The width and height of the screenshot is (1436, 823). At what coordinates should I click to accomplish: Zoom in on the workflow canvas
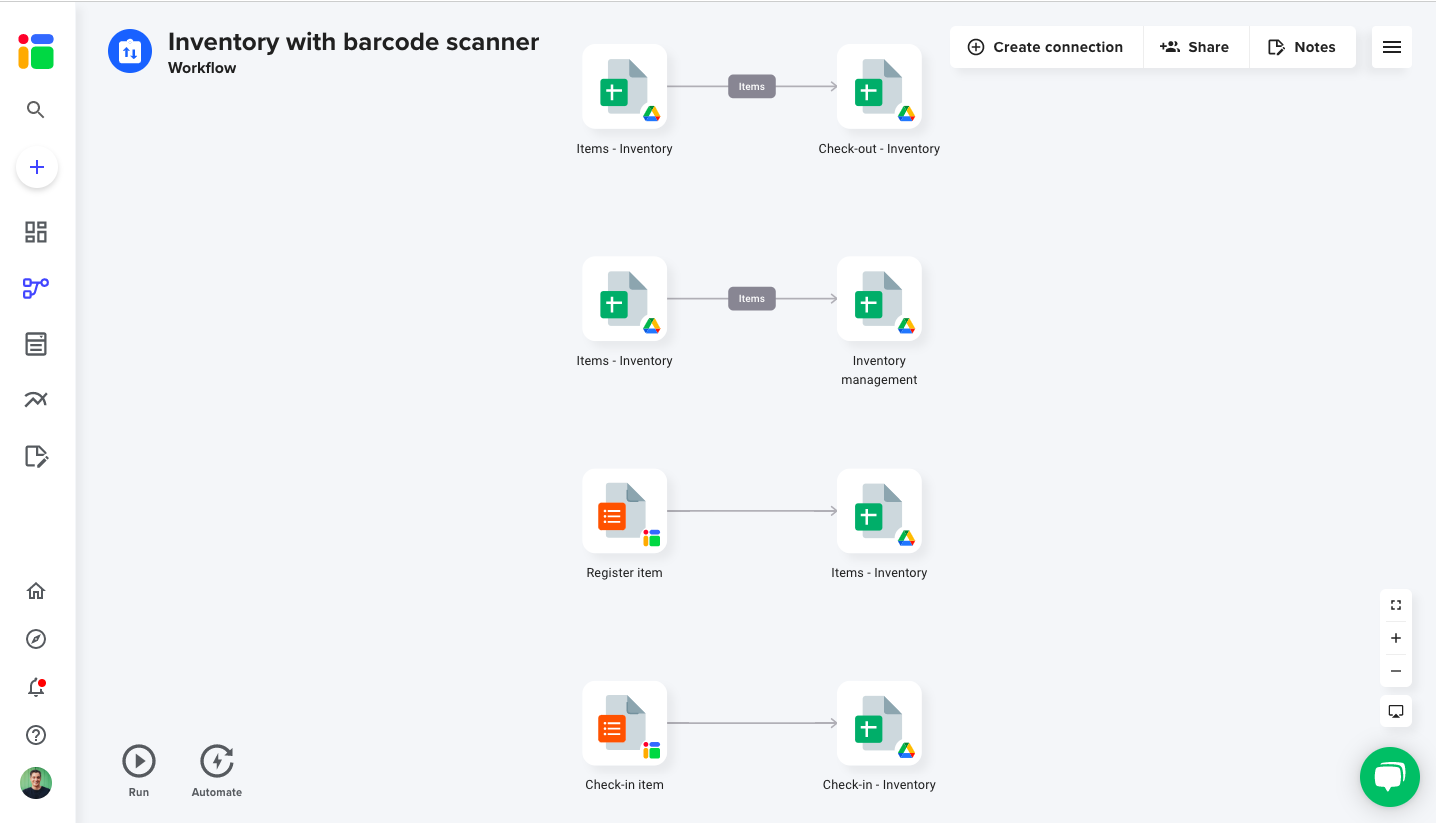coord(1396,638)
